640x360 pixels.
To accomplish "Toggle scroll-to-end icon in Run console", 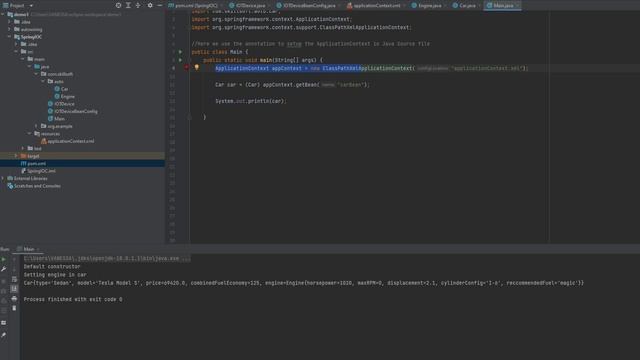I will [14, 289].
